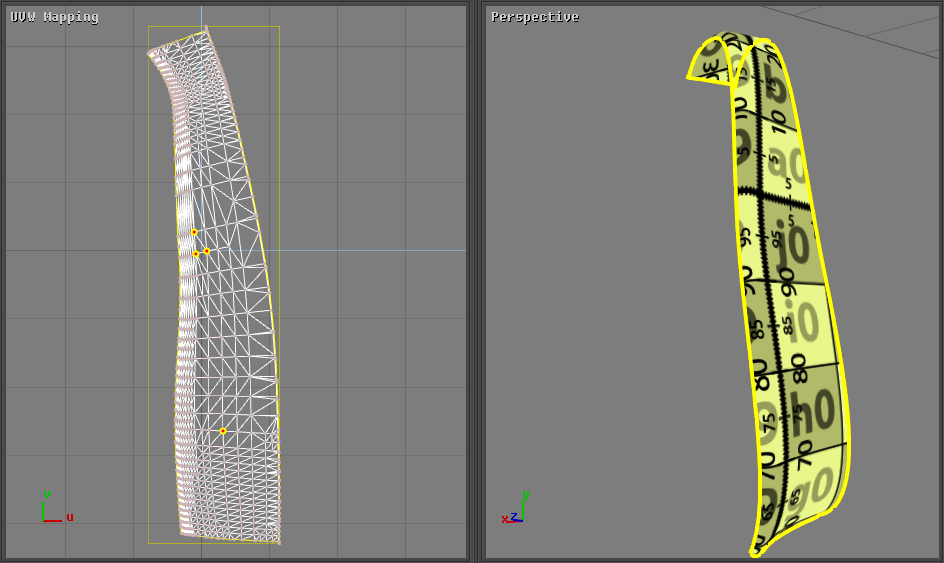The image size is (944, 563).
Task: Click the bottom tip of the 3D strip model
Action: coord(755,551)
